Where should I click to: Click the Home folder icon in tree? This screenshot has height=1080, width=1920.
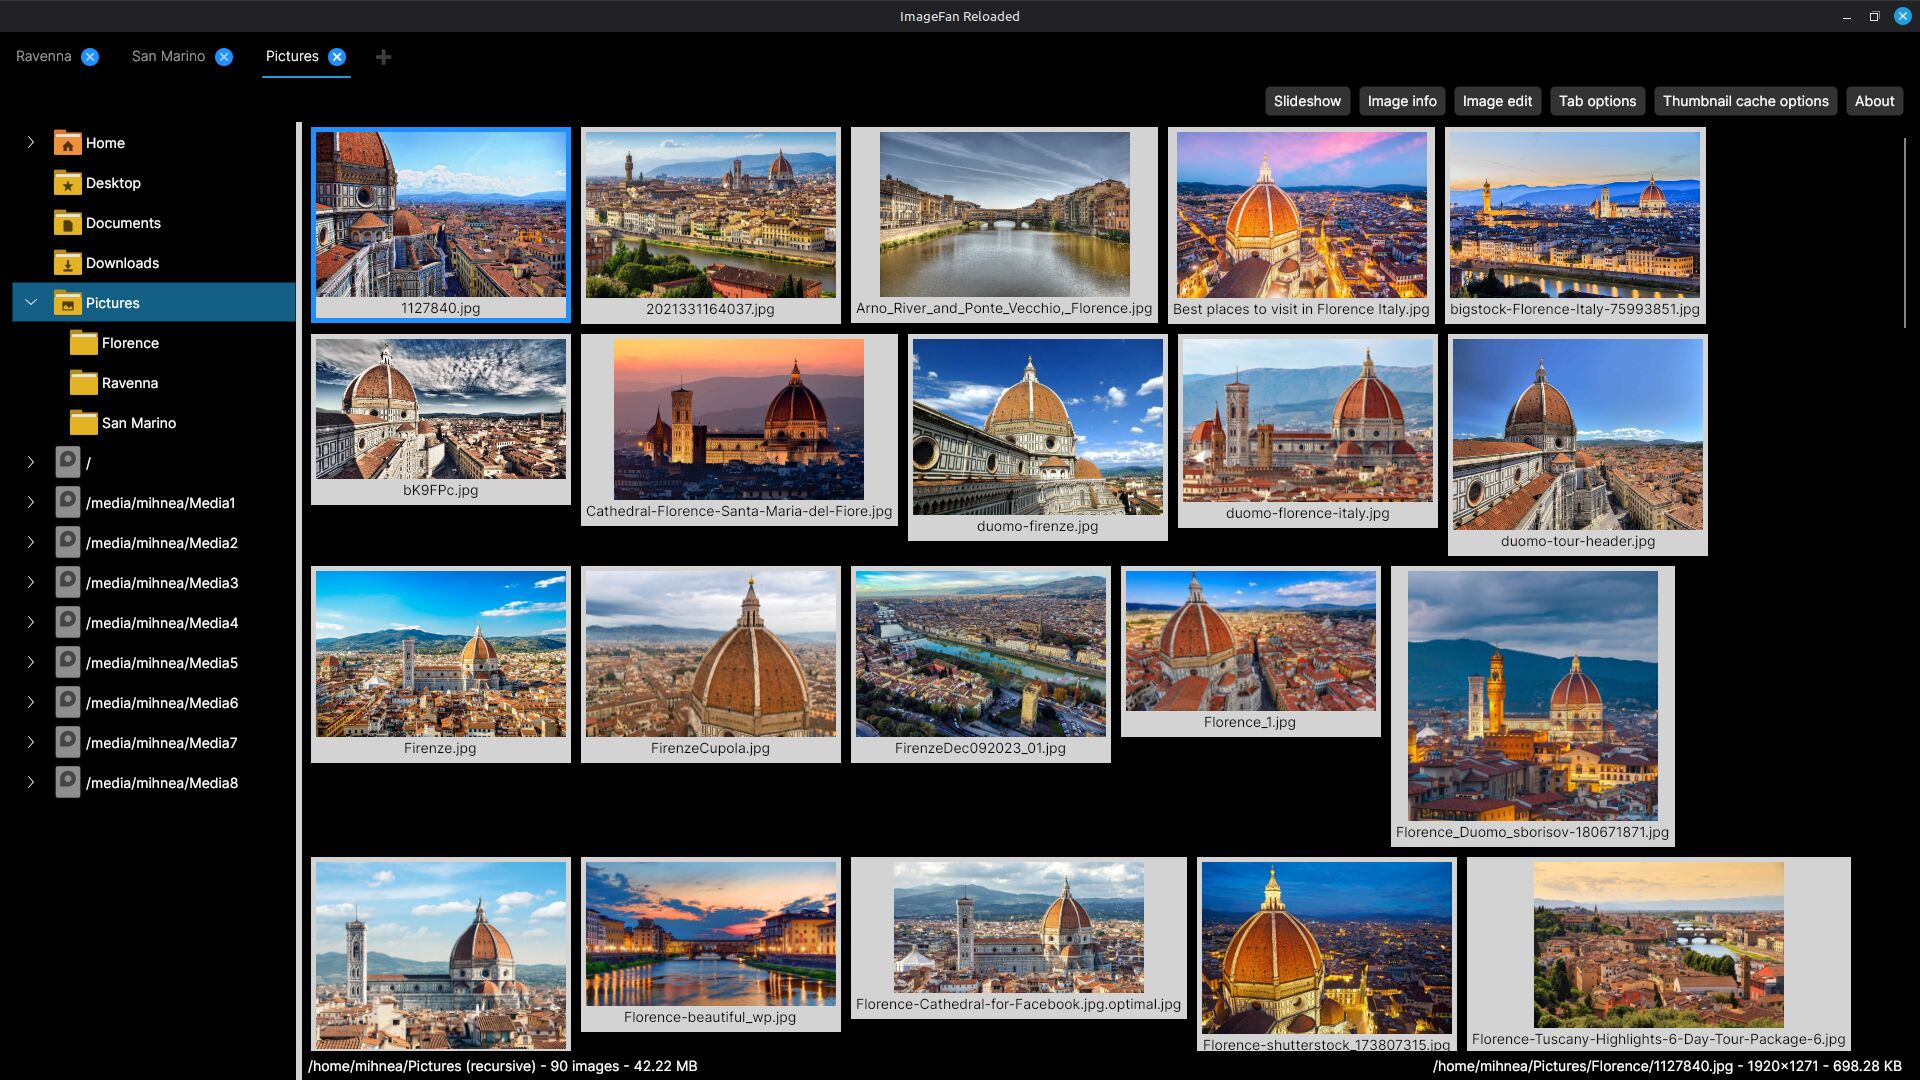coord(67,143)
